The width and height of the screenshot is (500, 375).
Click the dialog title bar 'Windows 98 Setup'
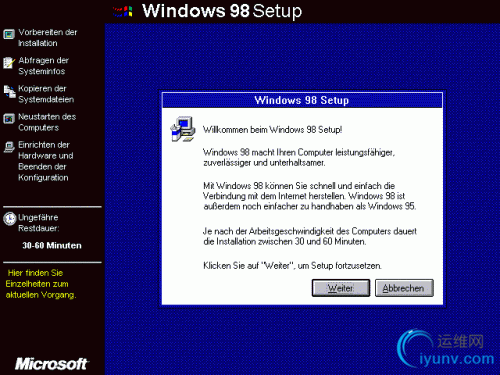(x=302, y=100)
